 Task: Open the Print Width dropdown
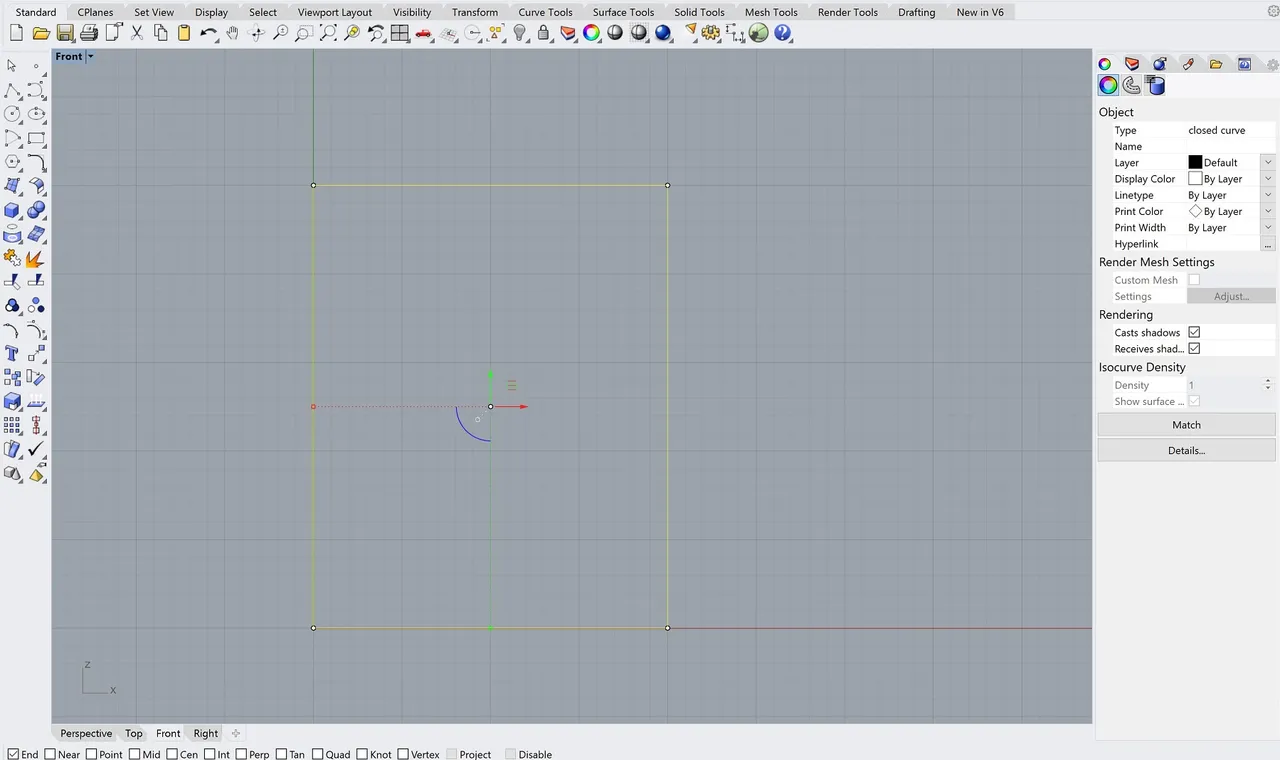coord(1268,227)
